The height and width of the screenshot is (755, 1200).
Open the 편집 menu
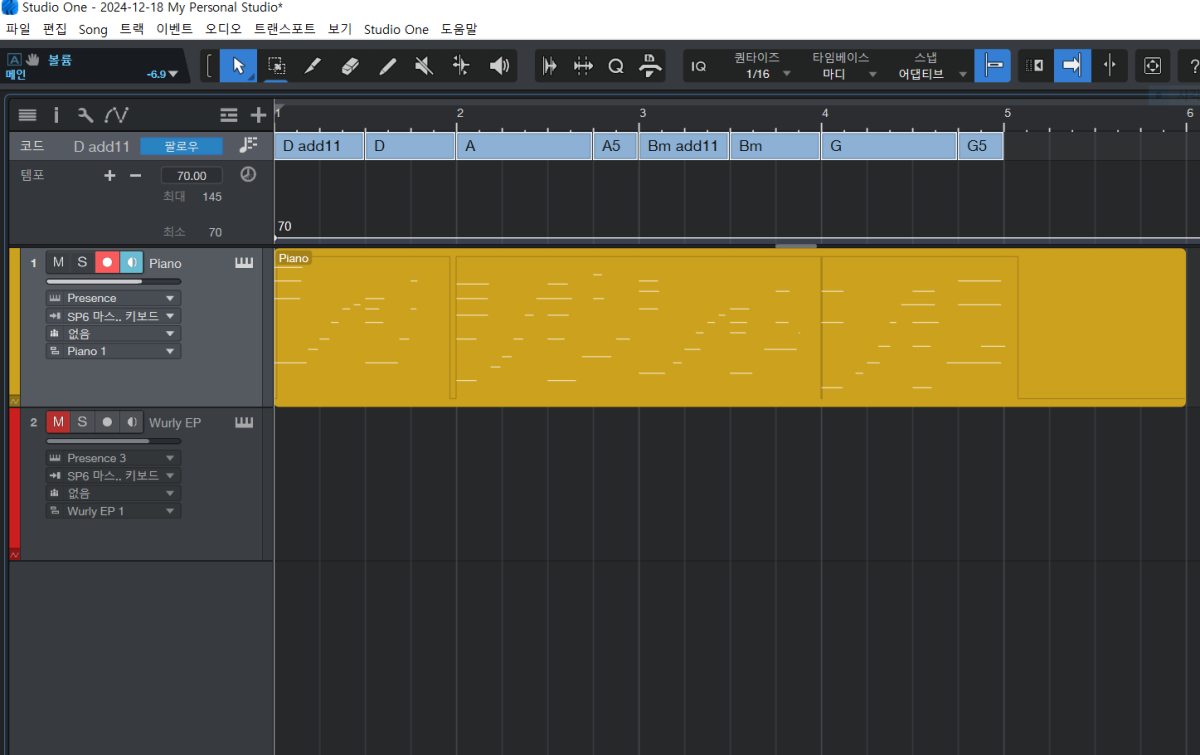(x=55, y=29)
